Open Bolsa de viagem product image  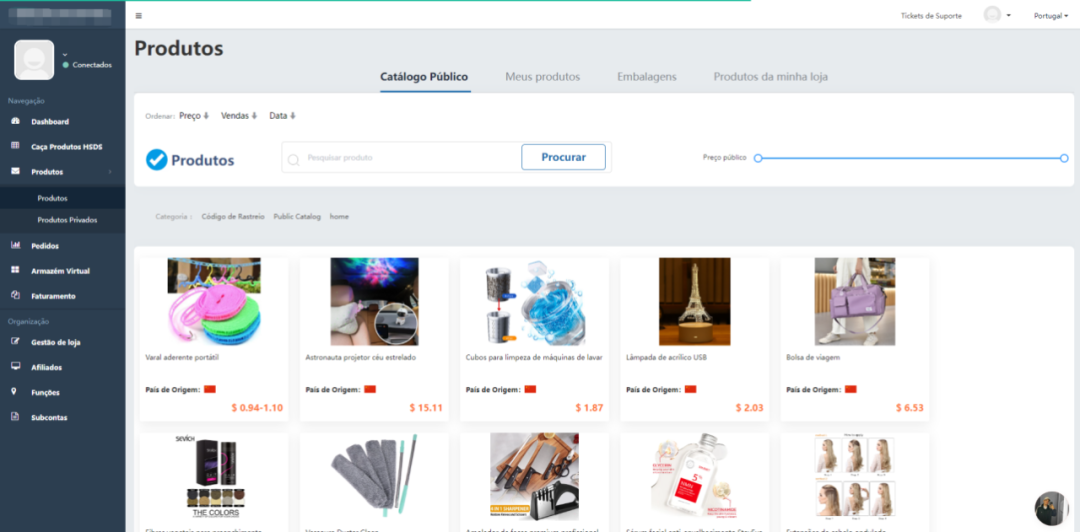[x=855, y=302]
